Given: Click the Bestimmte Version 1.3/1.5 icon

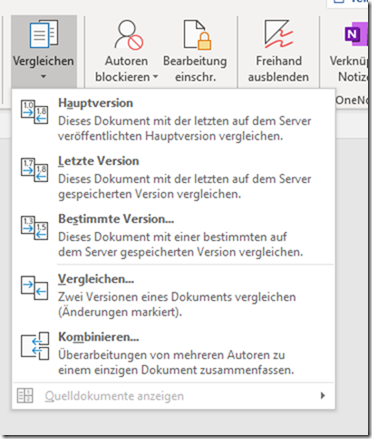Looking at the screenshot, I should pyautogui.click(x=35, y=228).
